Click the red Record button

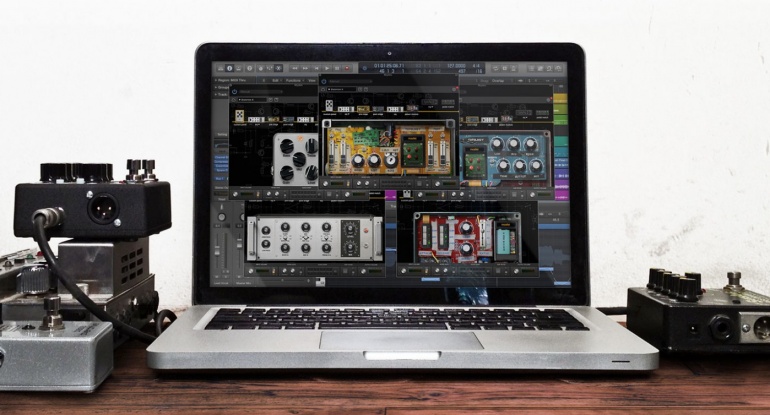(347, 68)
